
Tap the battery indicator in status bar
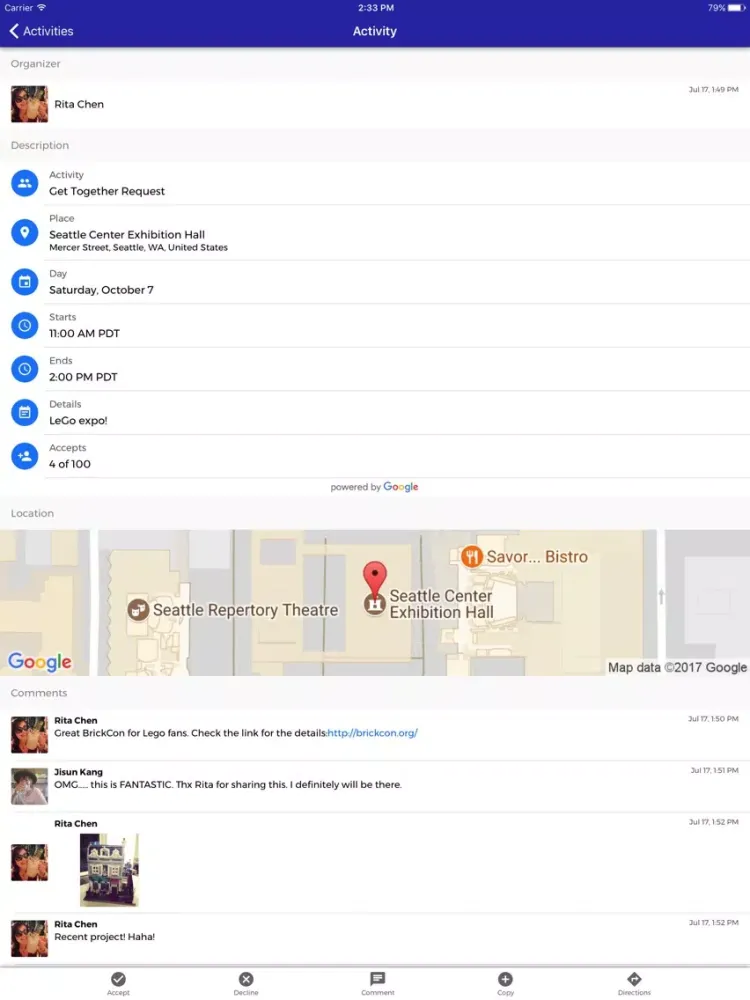(734, 8)
